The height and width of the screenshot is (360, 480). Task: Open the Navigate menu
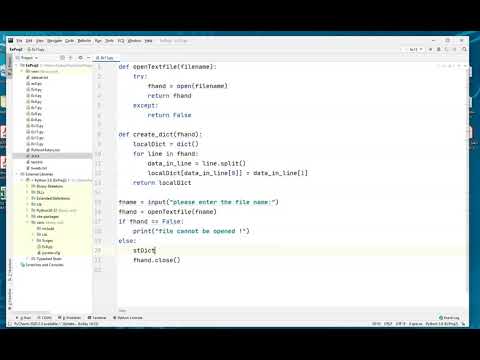point(54,41)
